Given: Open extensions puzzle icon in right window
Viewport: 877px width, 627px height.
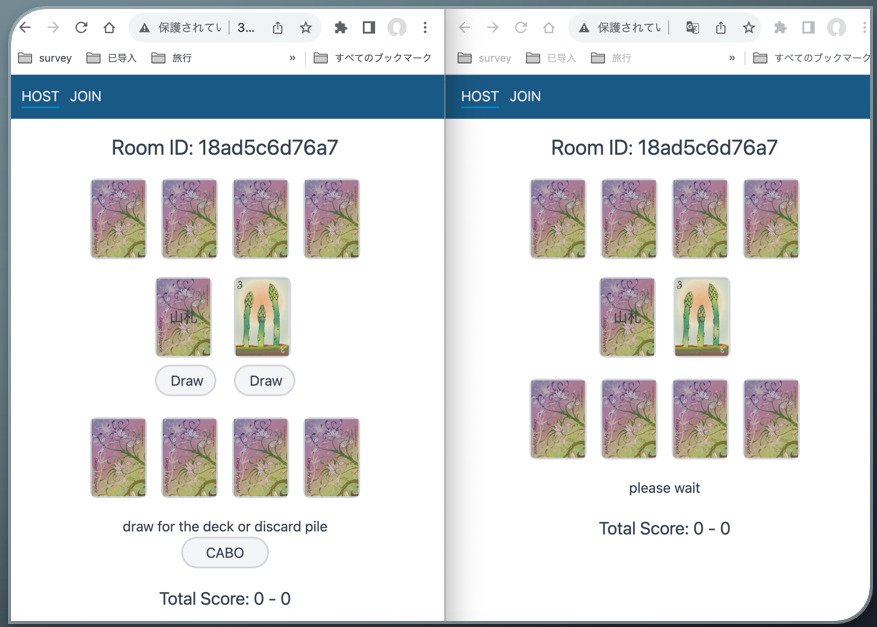Looking at the screenshot, I should (780, 27).
